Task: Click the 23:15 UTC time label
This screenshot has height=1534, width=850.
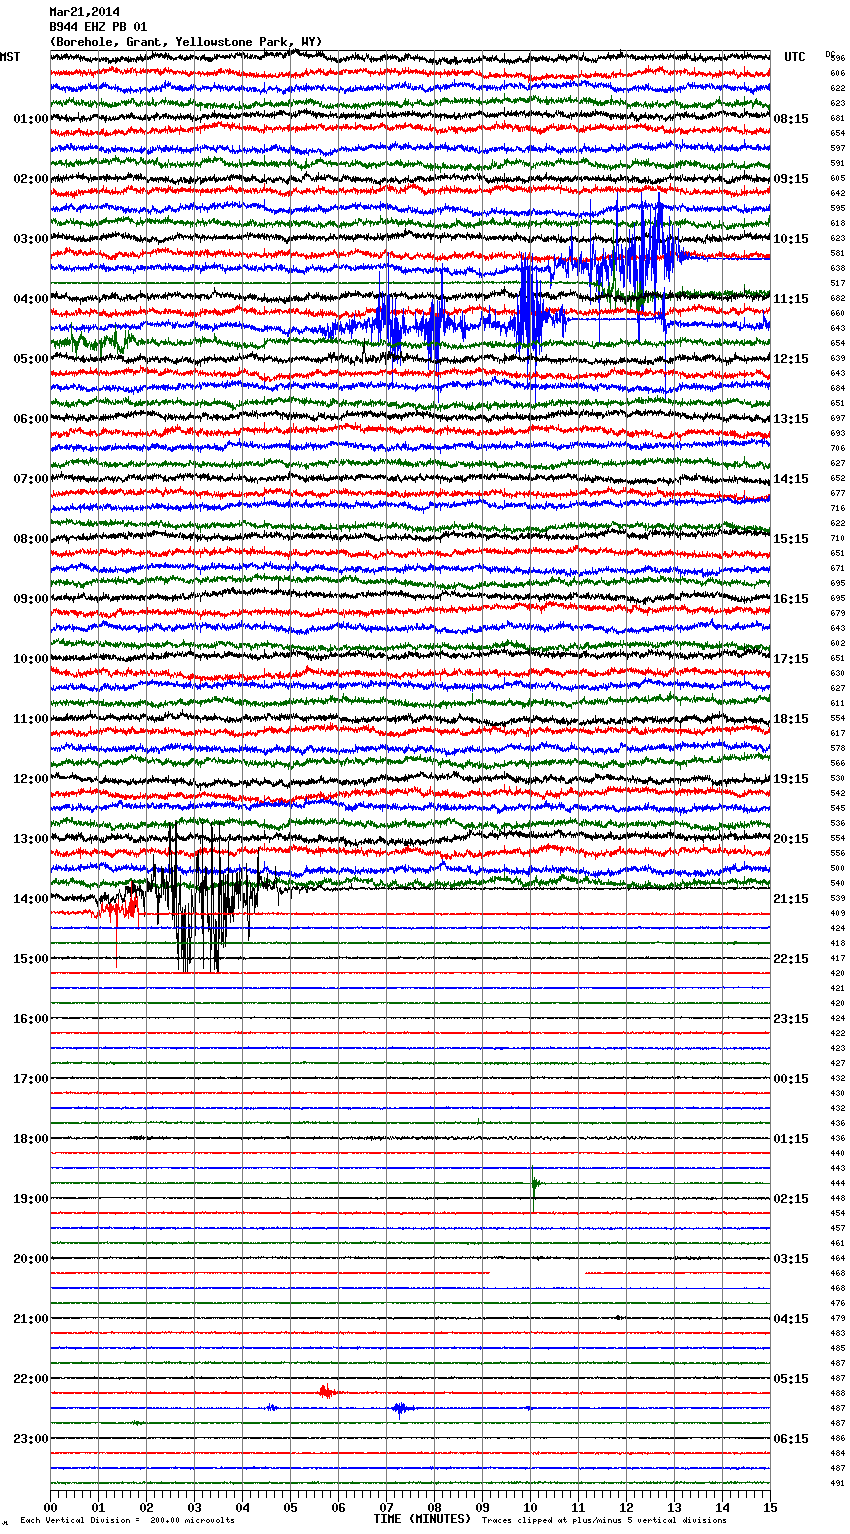Action: (x=791, y=1019)
